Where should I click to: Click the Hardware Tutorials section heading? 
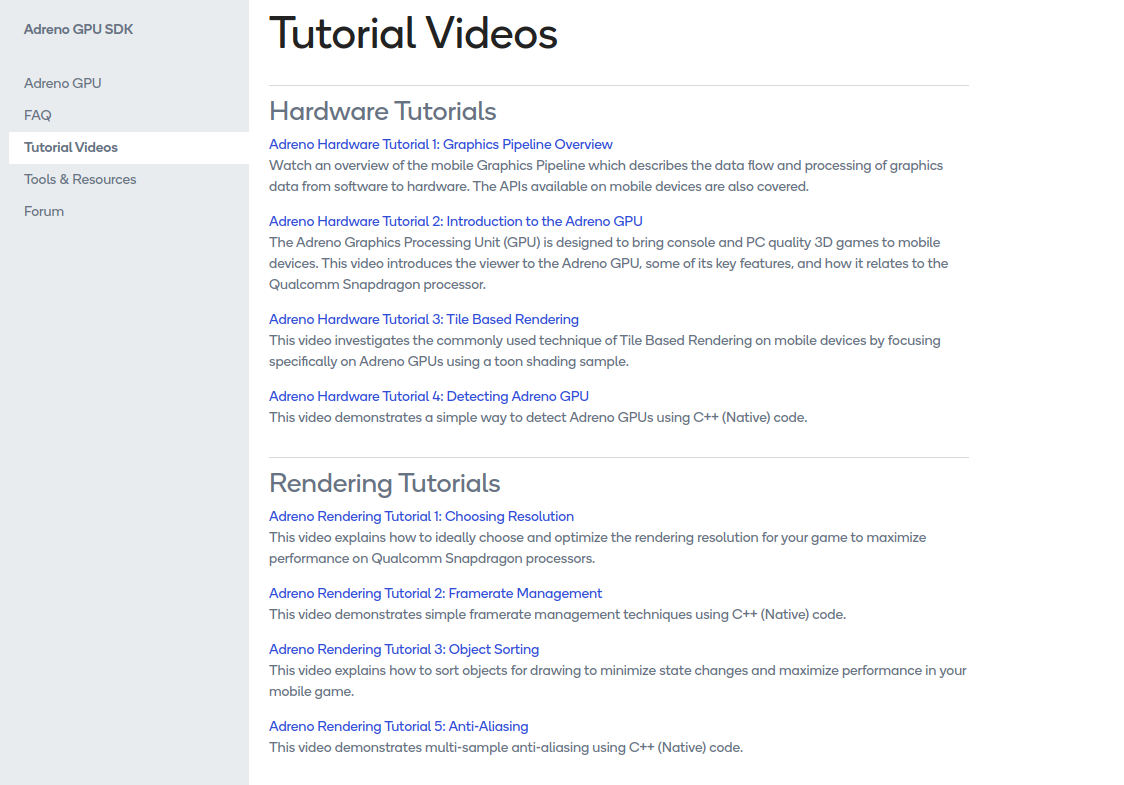(x=383, y=112)
